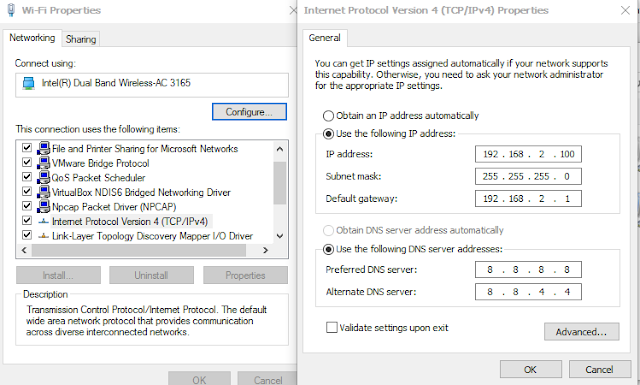640x385 pixels.
Task: Switch to the Sharing tab
Action: 81,39
